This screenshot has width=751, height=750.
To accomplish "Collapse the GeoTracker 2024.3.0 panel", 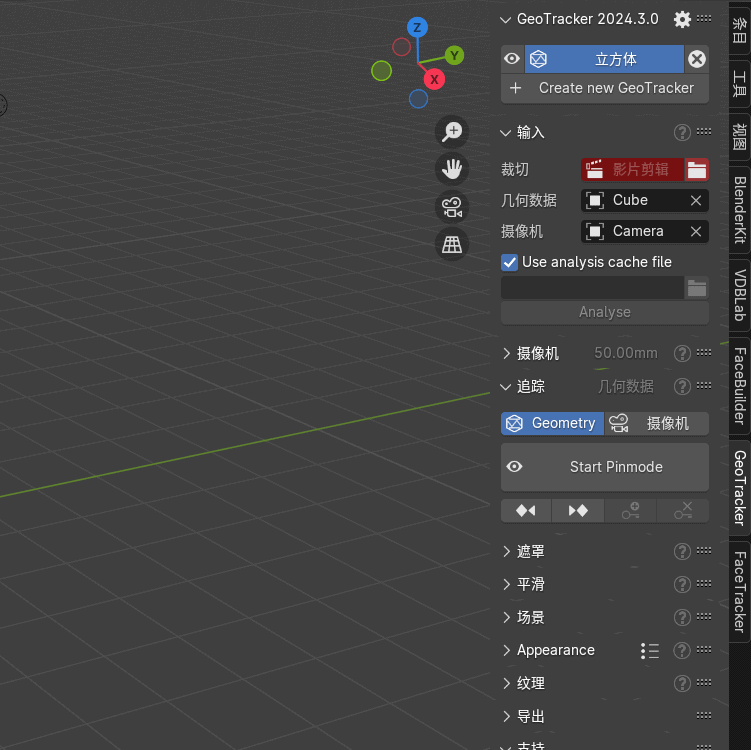I will [505, 20].
